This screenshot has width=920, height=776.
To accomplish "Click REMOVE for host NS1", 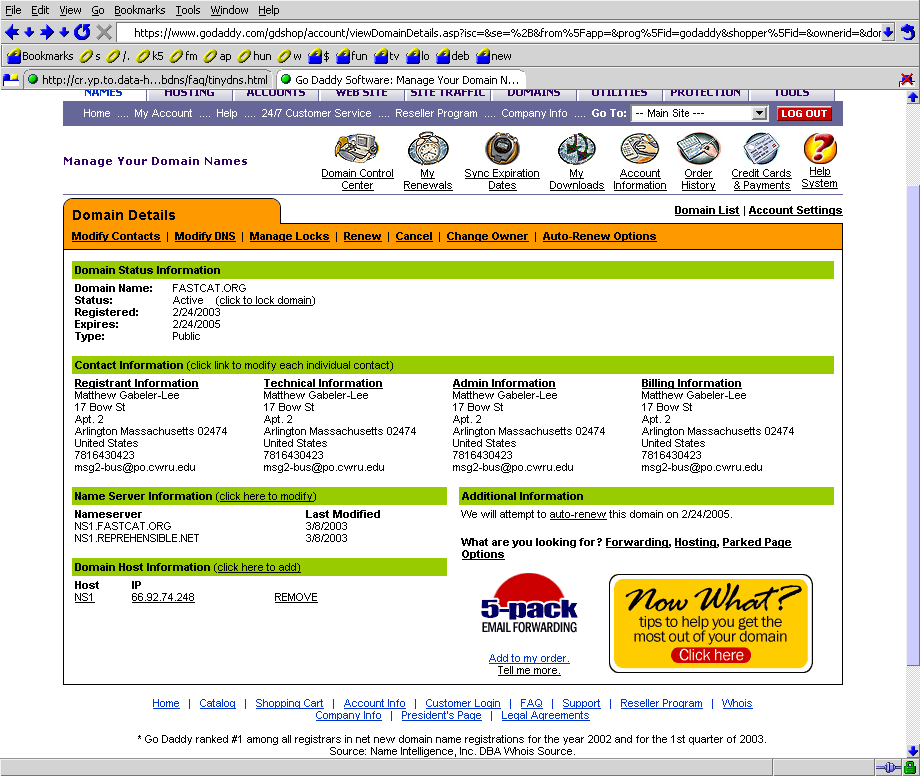I will coord(296,597).
